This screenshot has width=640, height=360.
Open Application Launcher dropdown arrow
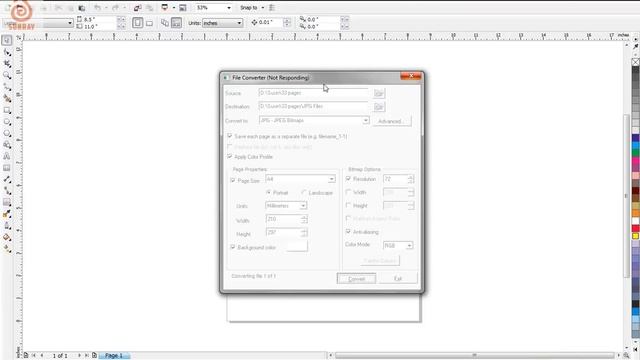pos(173,8)
